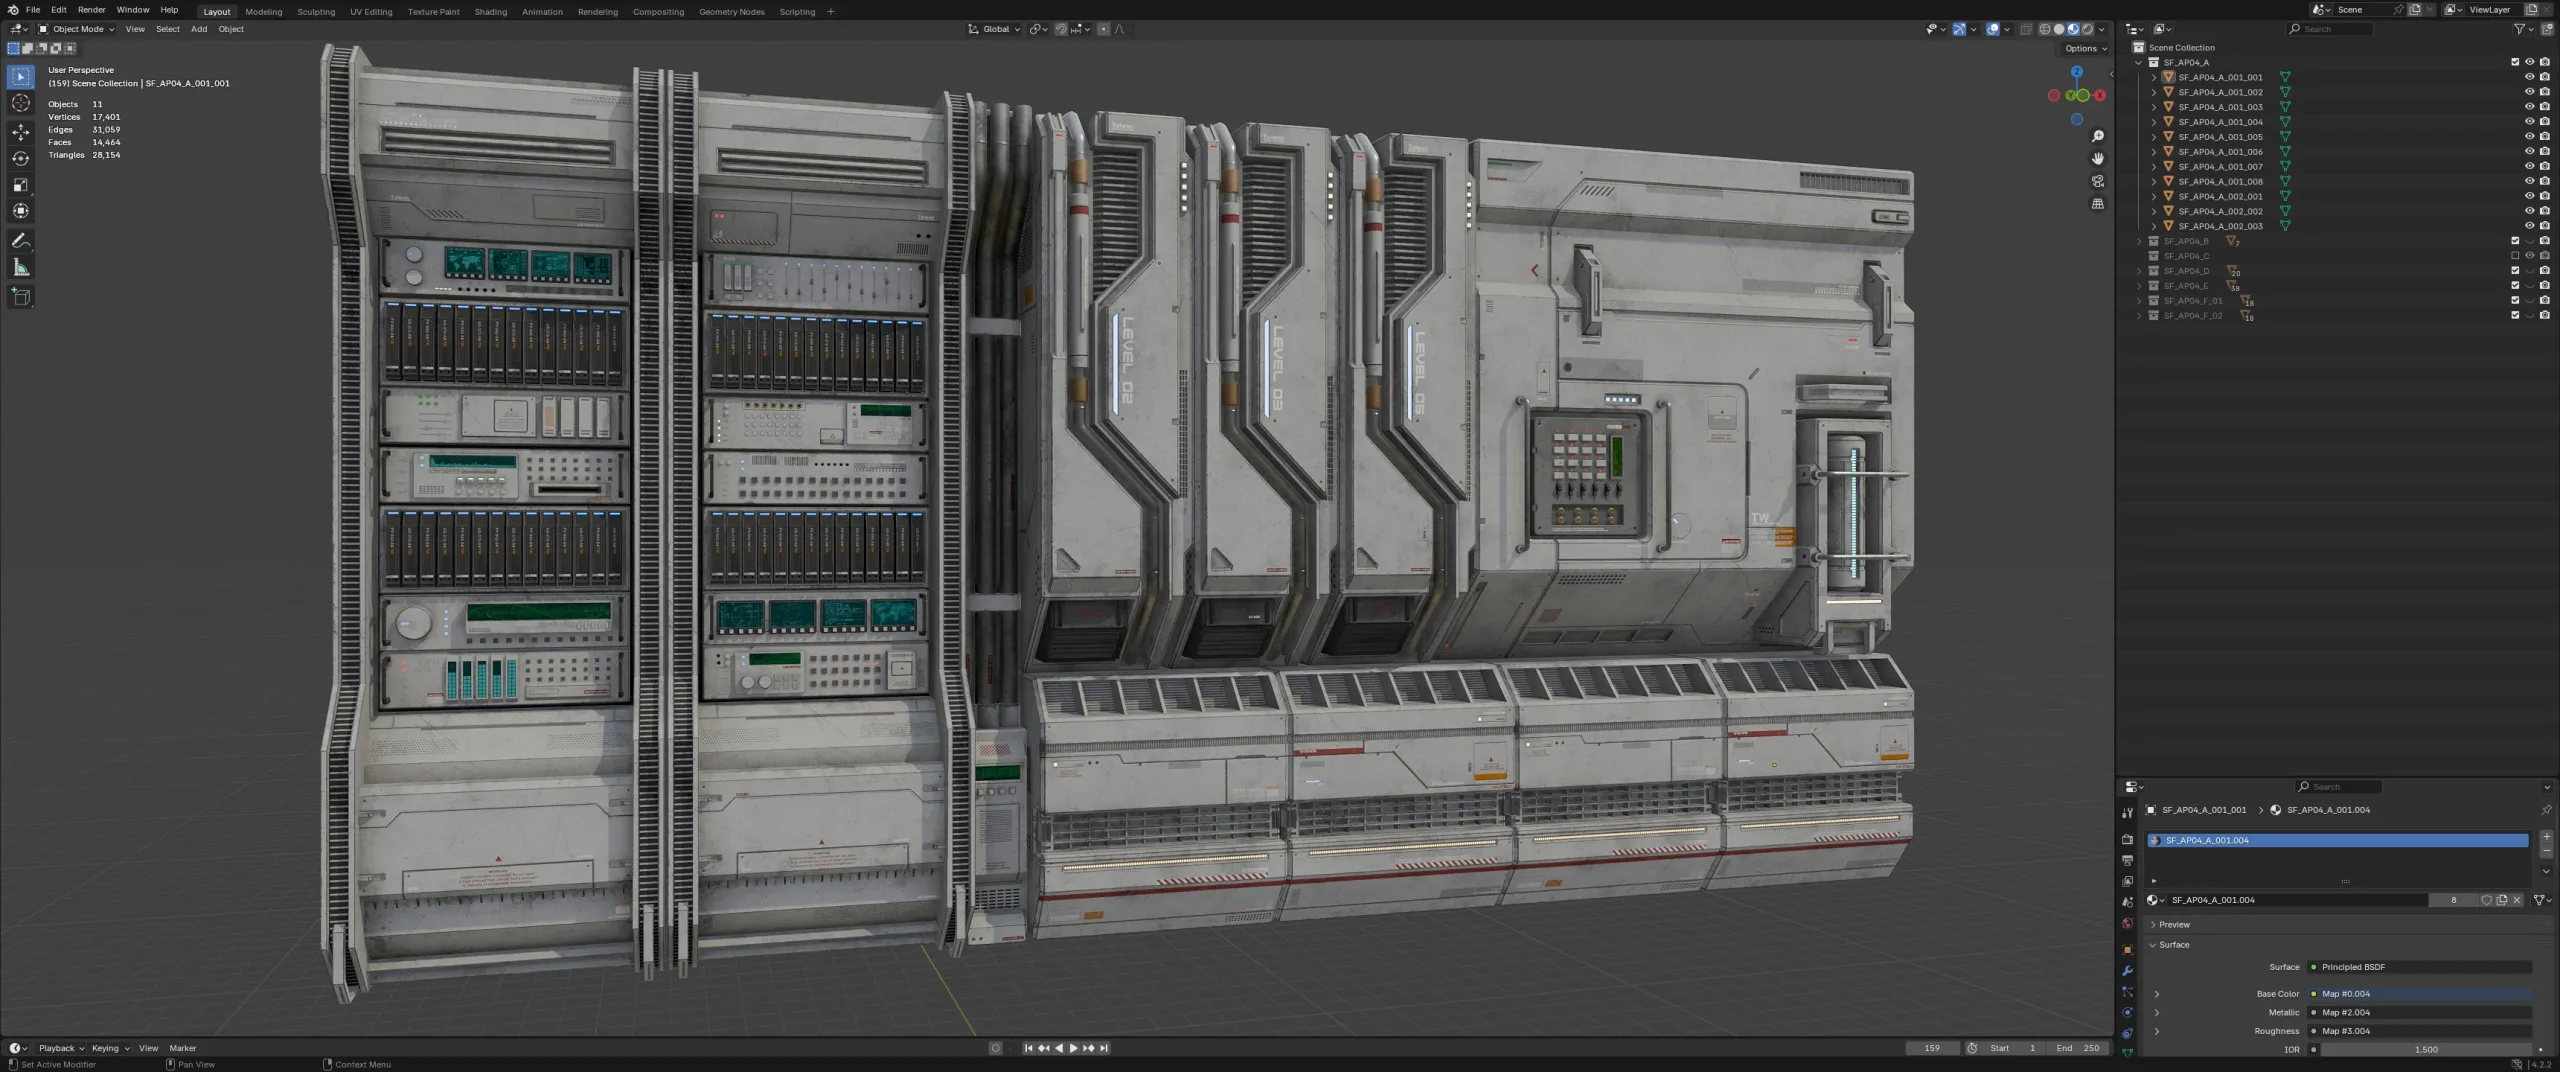Click the Add button in viewport header
This screenshot has height=1072, width=2560.
(199, 29)
